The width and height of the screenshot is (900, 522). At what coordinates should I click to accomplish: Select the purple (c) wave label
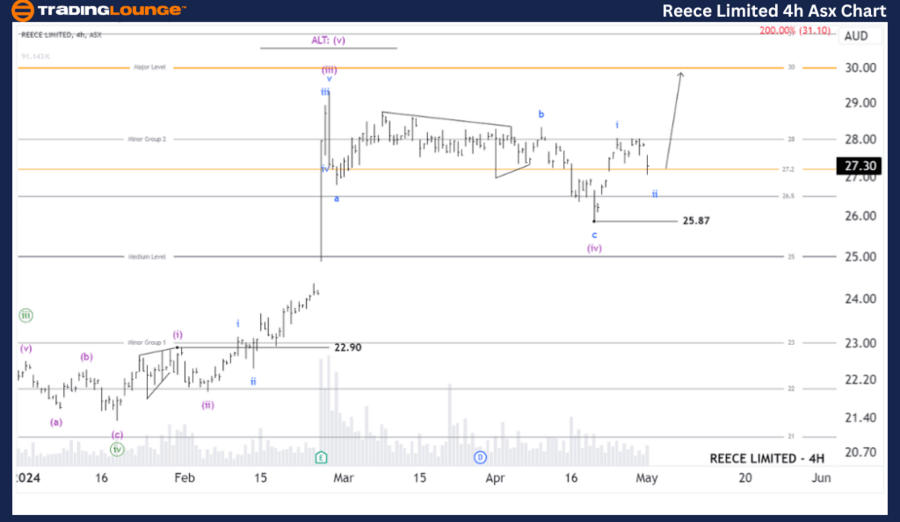(x=117, y=435)
